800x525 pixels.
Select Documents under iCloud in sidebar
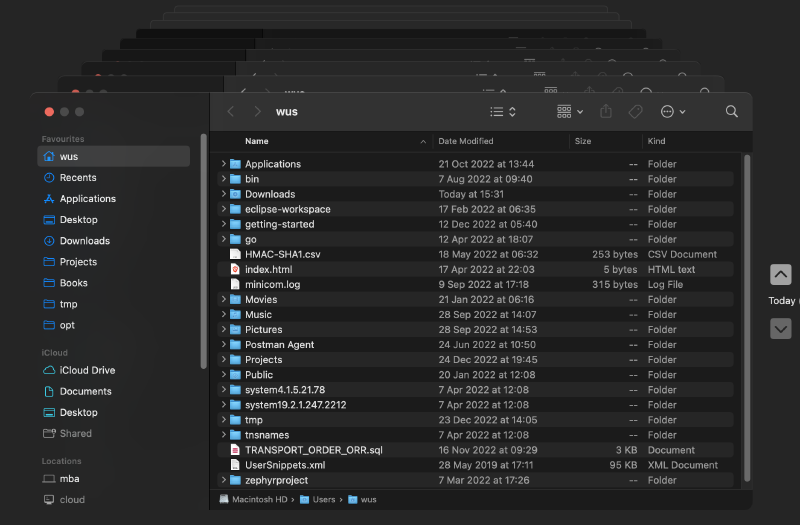pyautogui.click(x=85, y=391)
